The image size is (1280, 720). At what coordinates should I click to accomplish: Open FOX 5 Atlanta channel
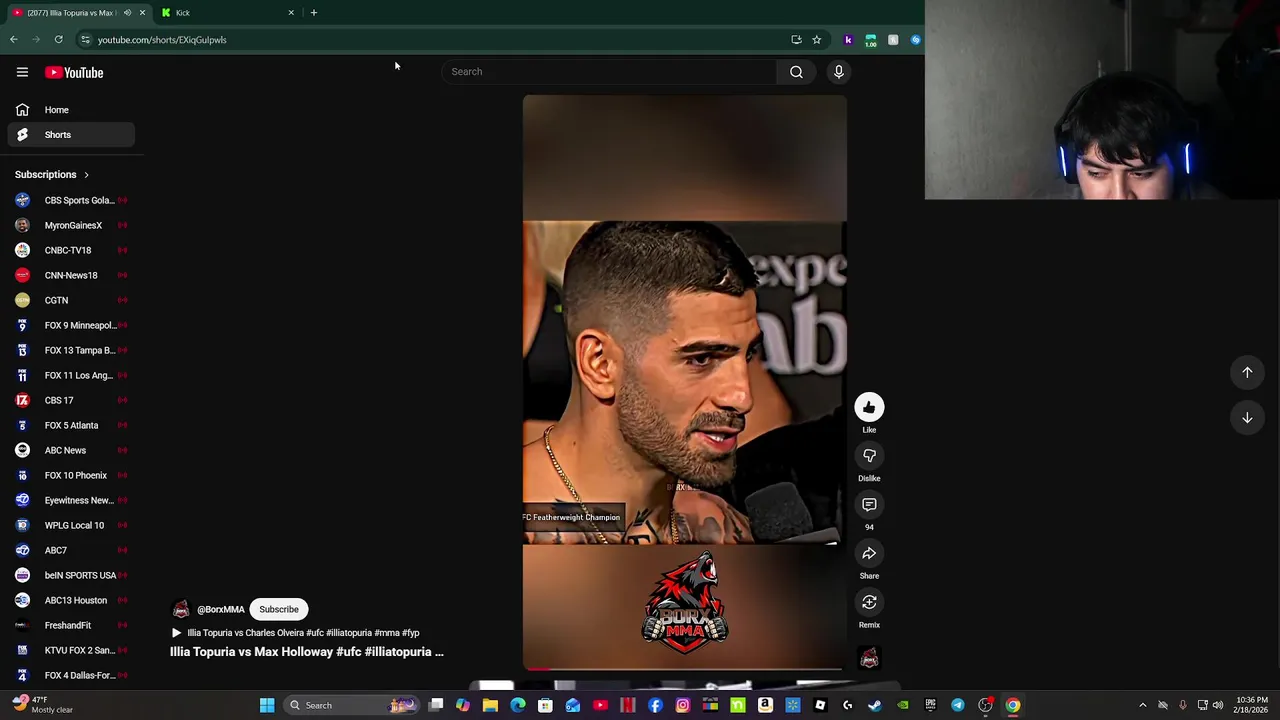point(71,425)
